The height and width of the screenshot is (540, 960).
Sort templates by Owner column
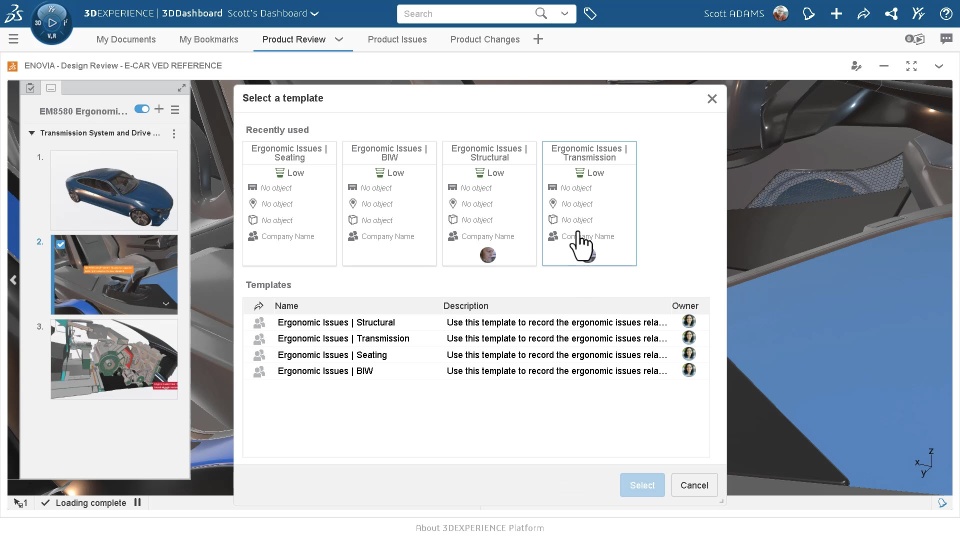685,306
